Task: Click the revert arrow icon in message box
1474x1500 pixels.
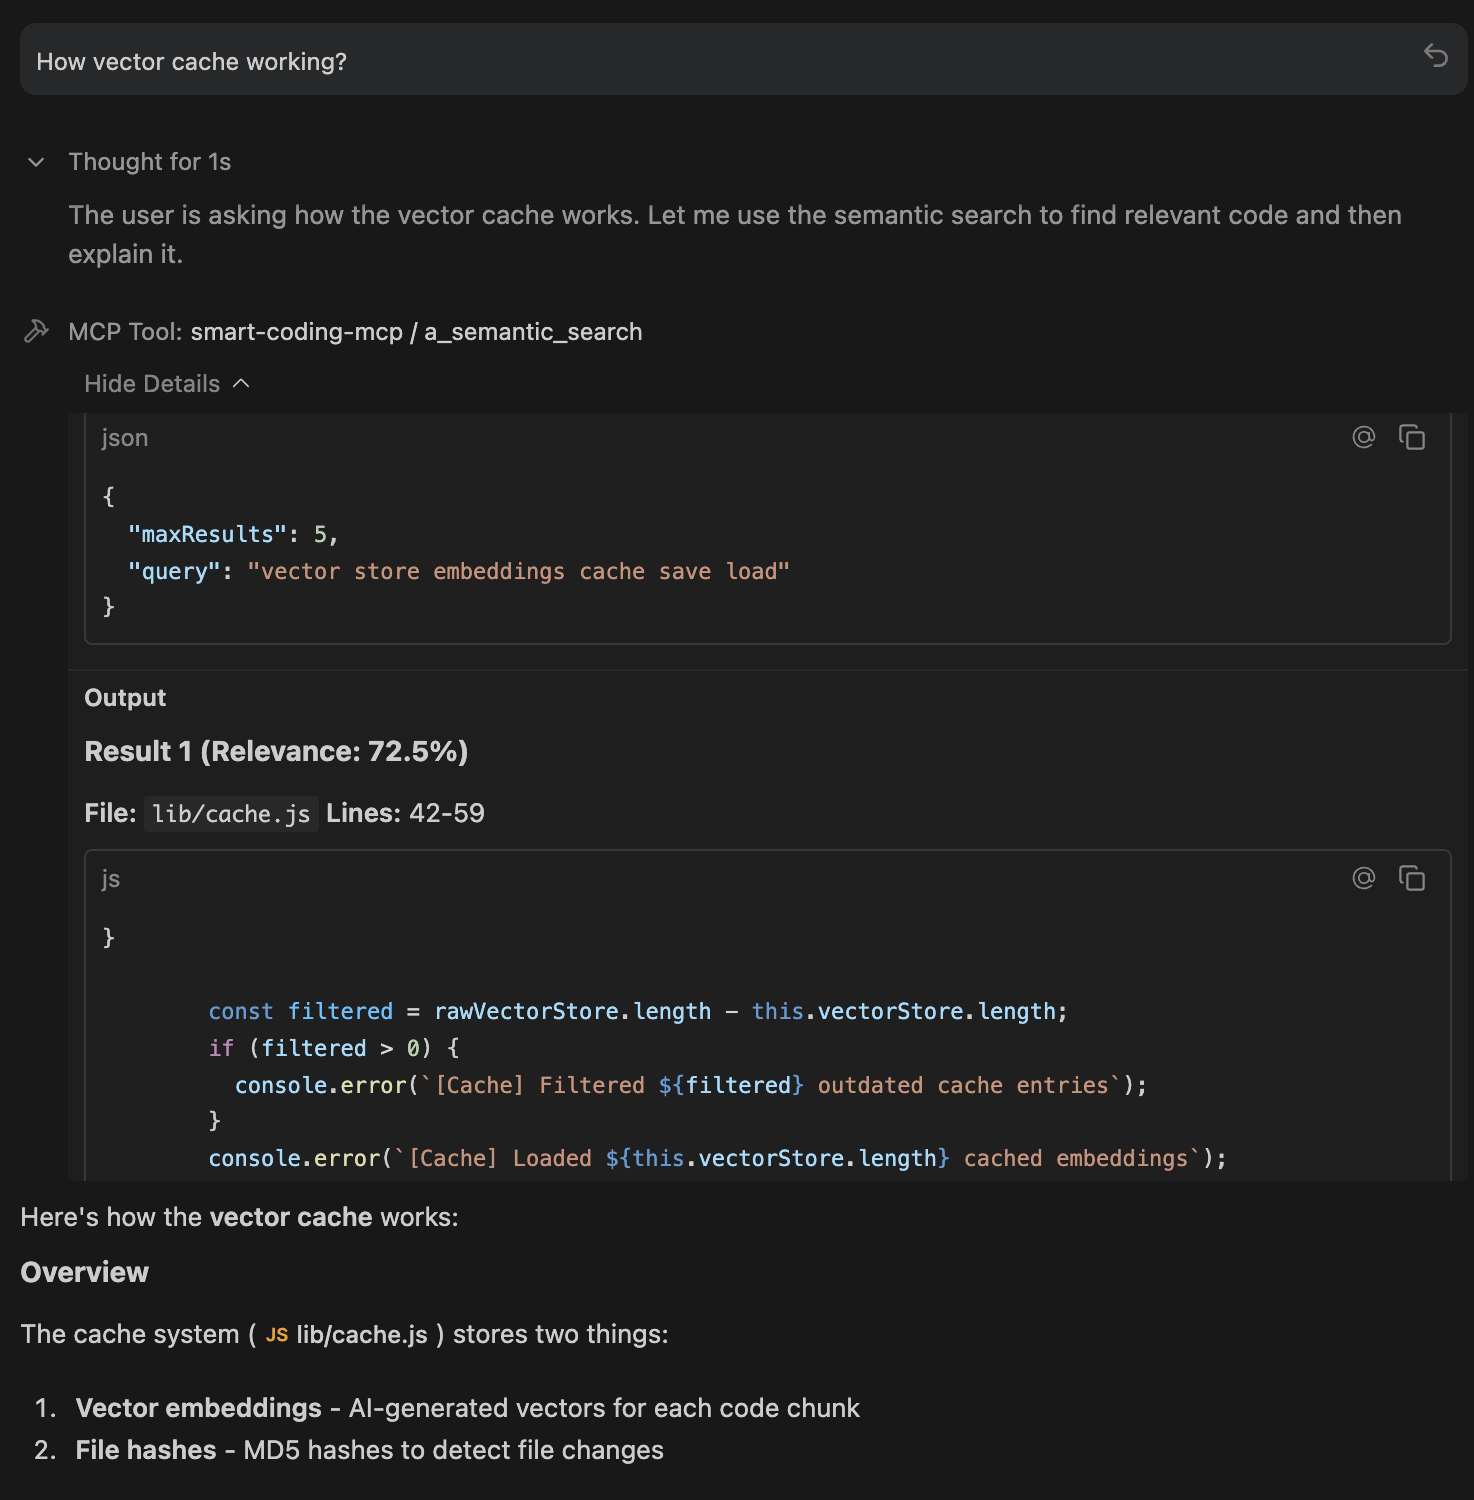Action: coord(1436,56)
